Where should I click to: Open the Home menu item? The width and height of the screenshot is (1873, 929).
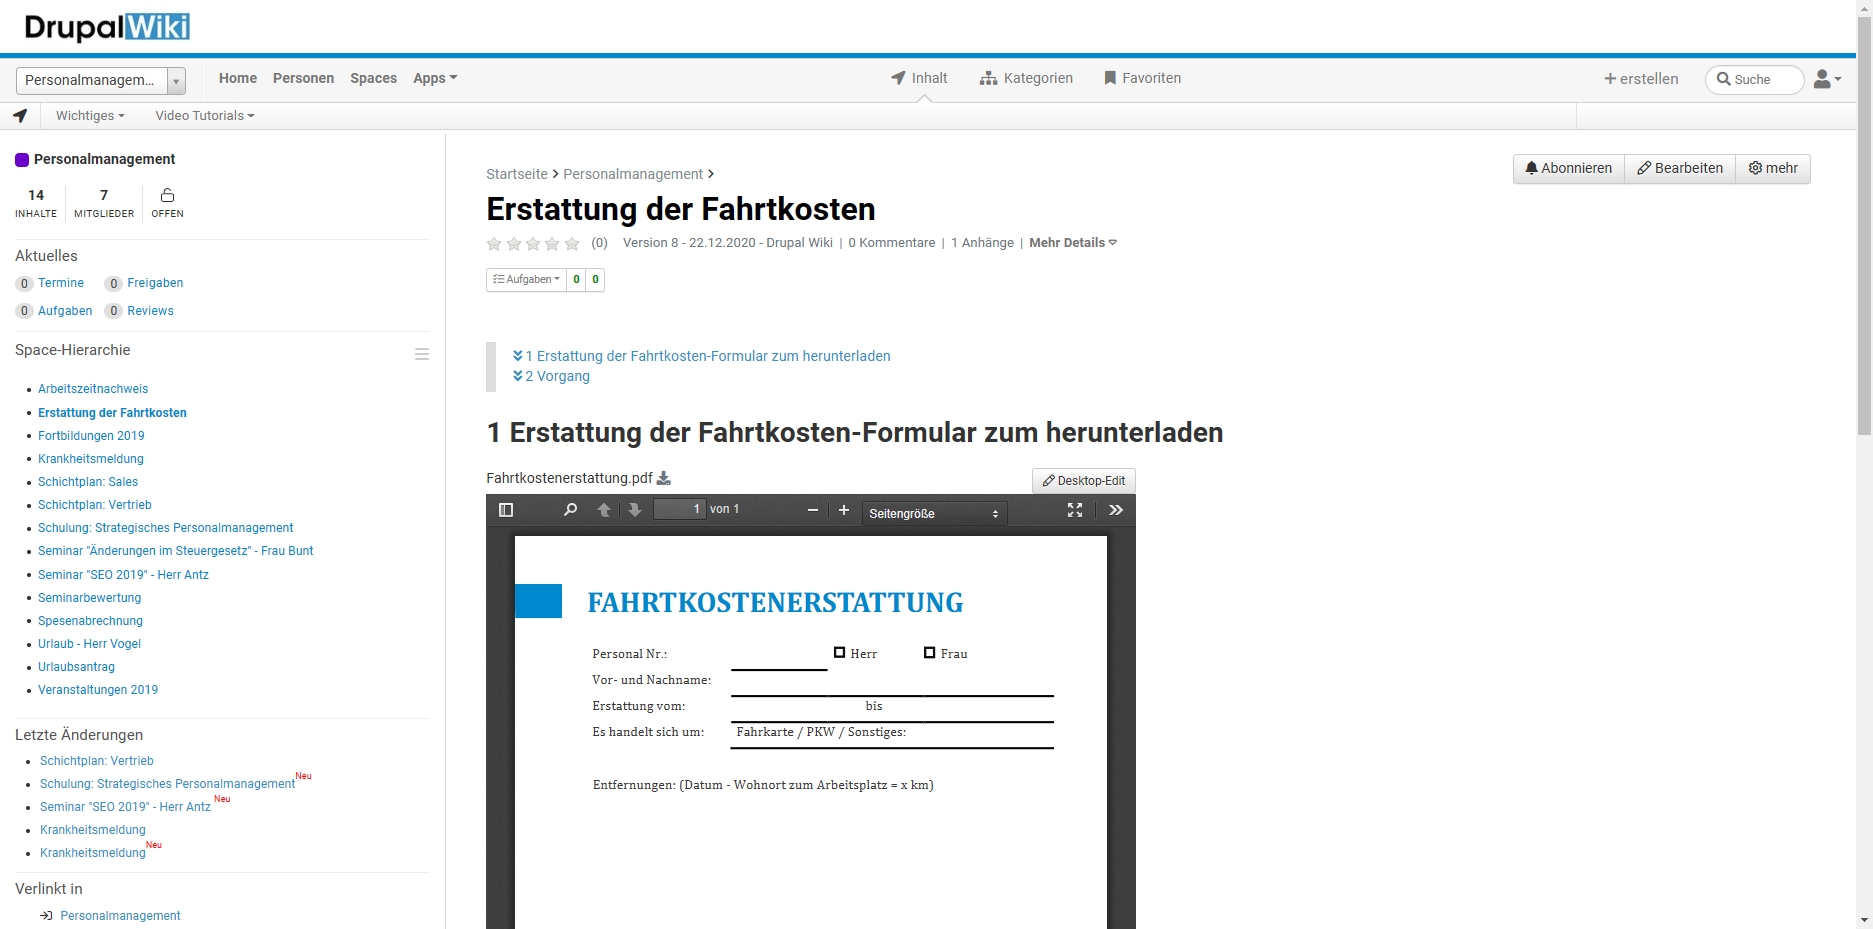coord(238,78)
